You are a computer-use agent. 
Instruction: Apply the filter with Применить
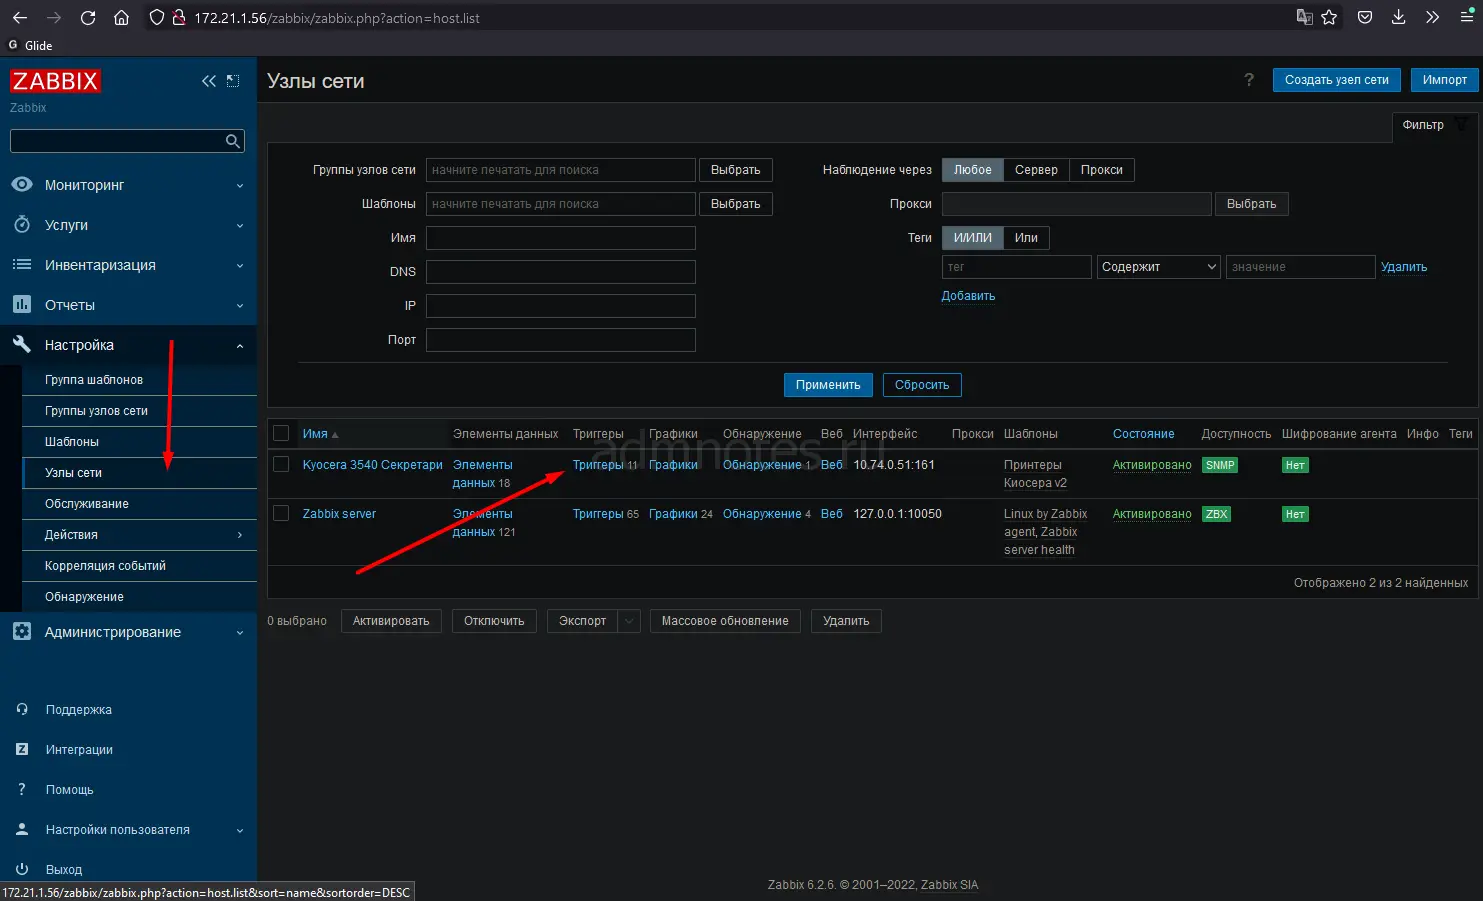click(x=828, y=385)
